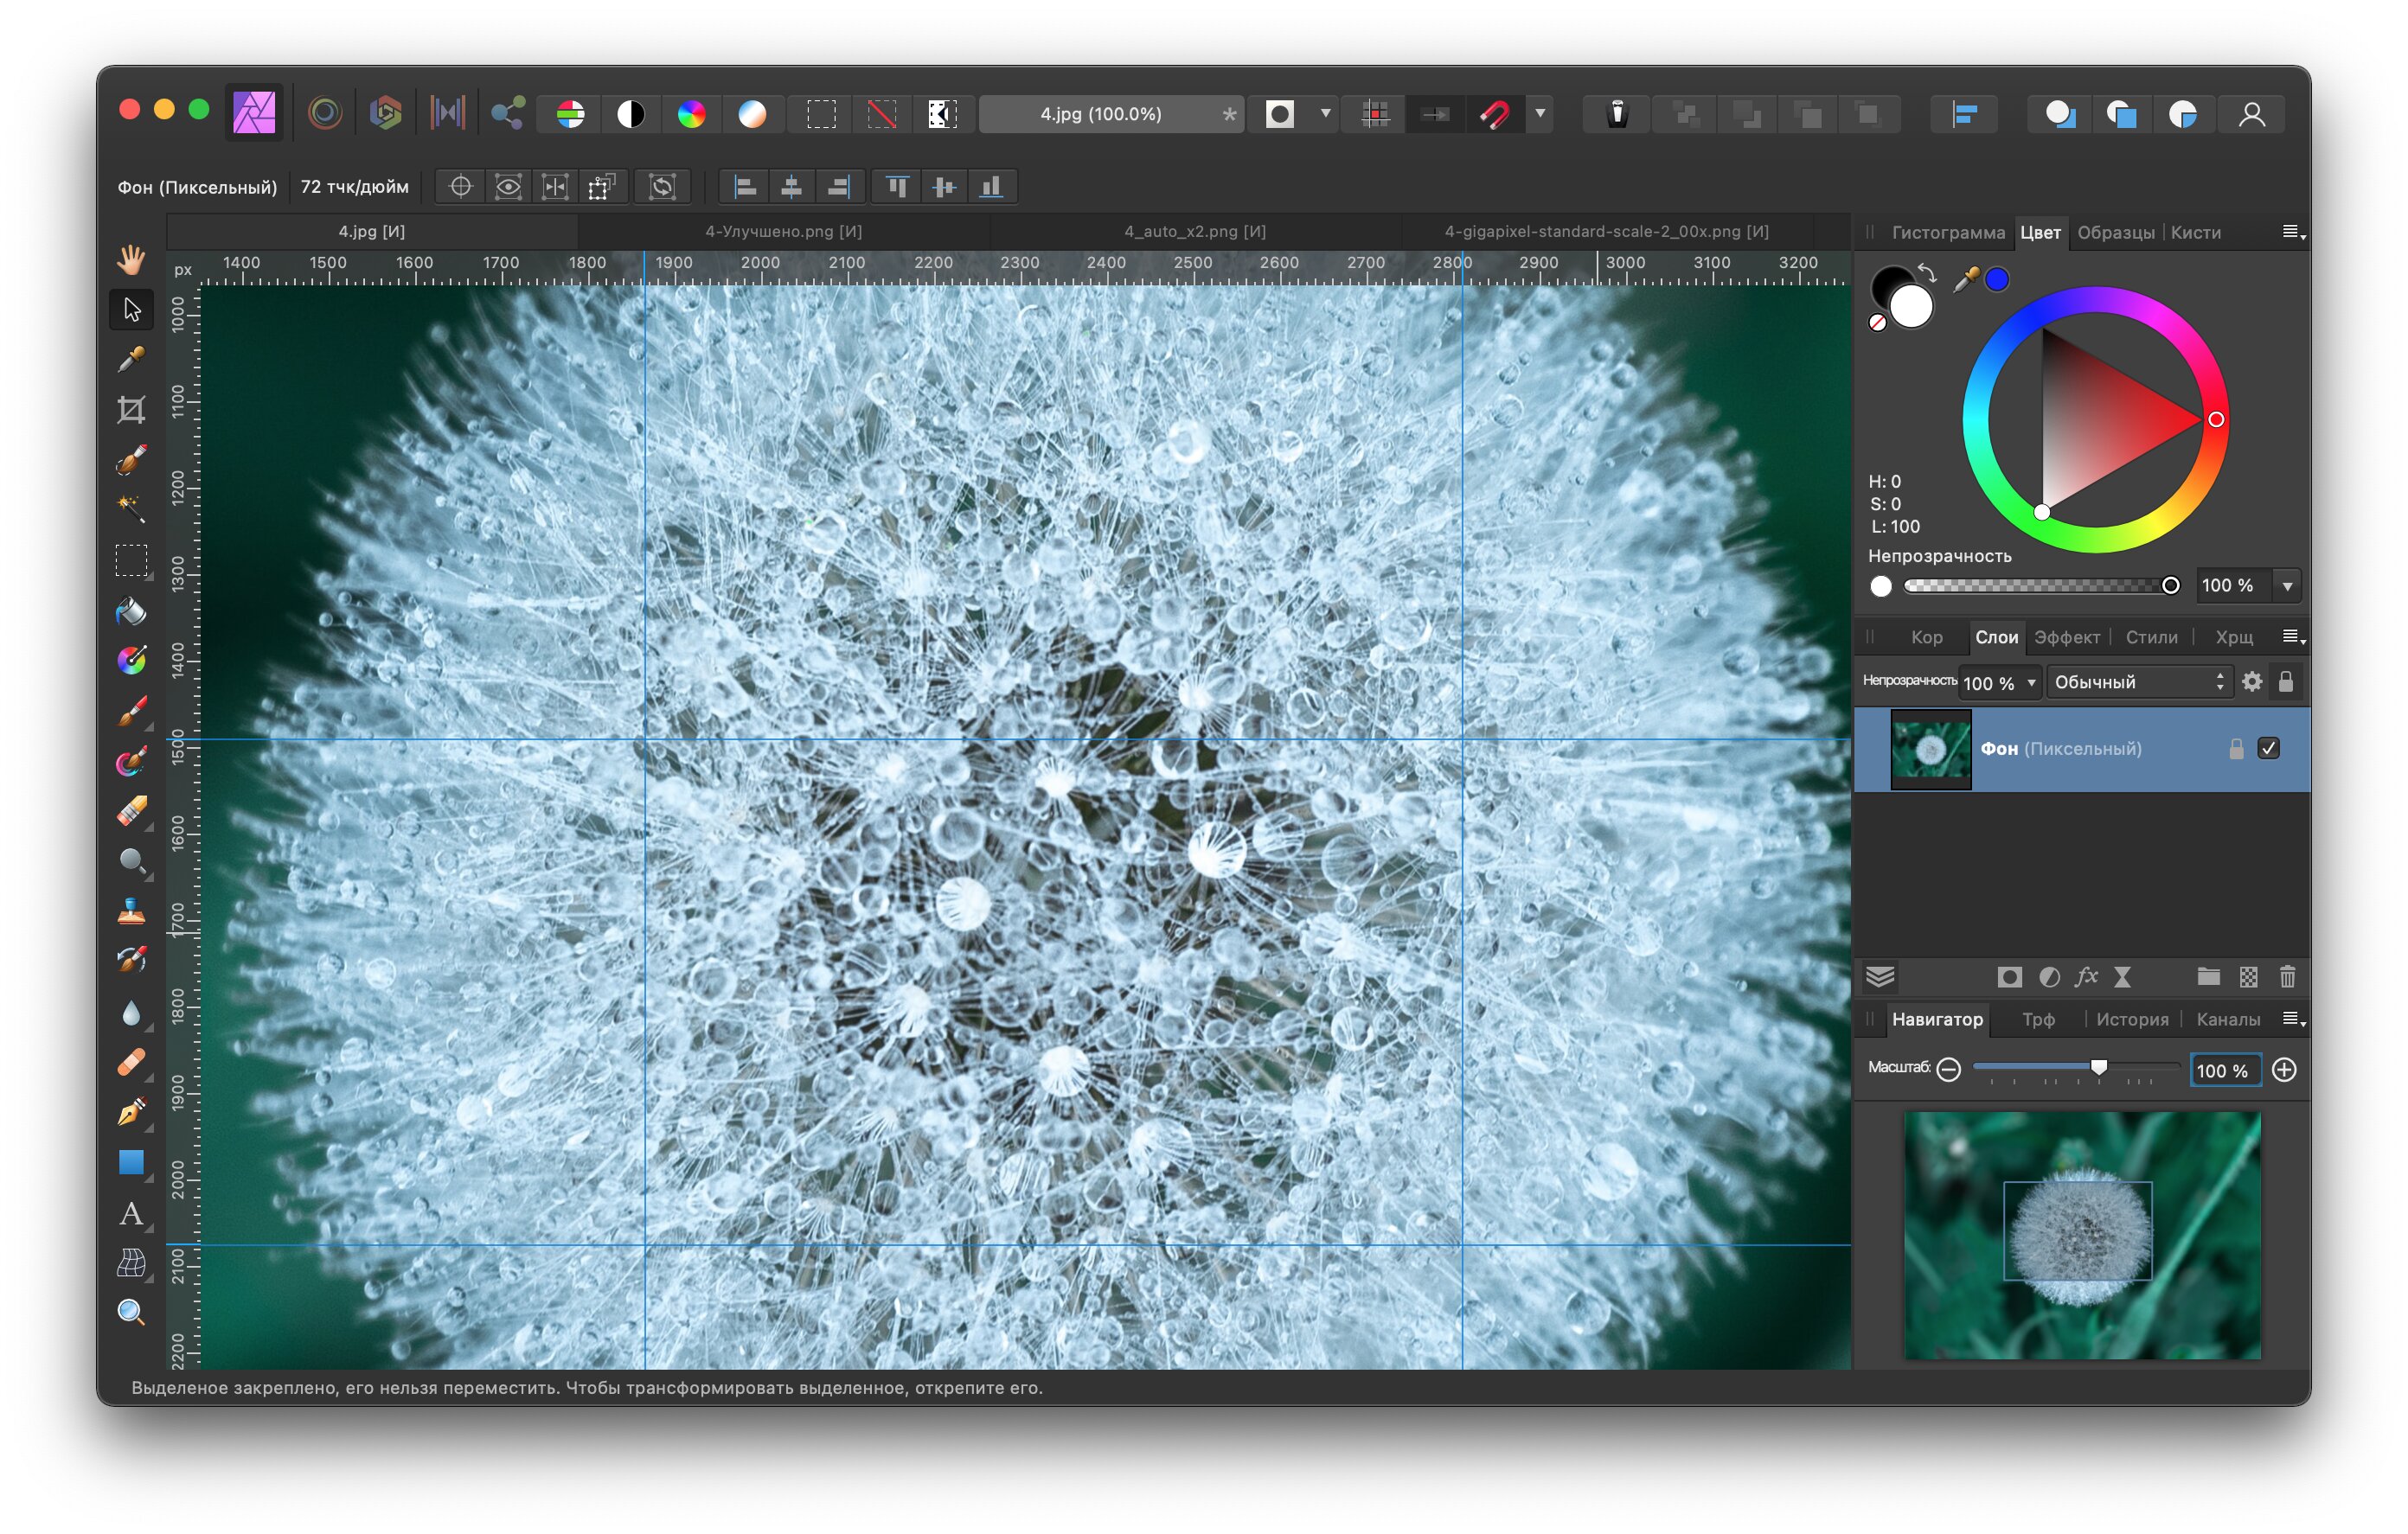Click the Color picker eyedropper in Color panel
2408x1534 pixels.
click(1965, 279)
